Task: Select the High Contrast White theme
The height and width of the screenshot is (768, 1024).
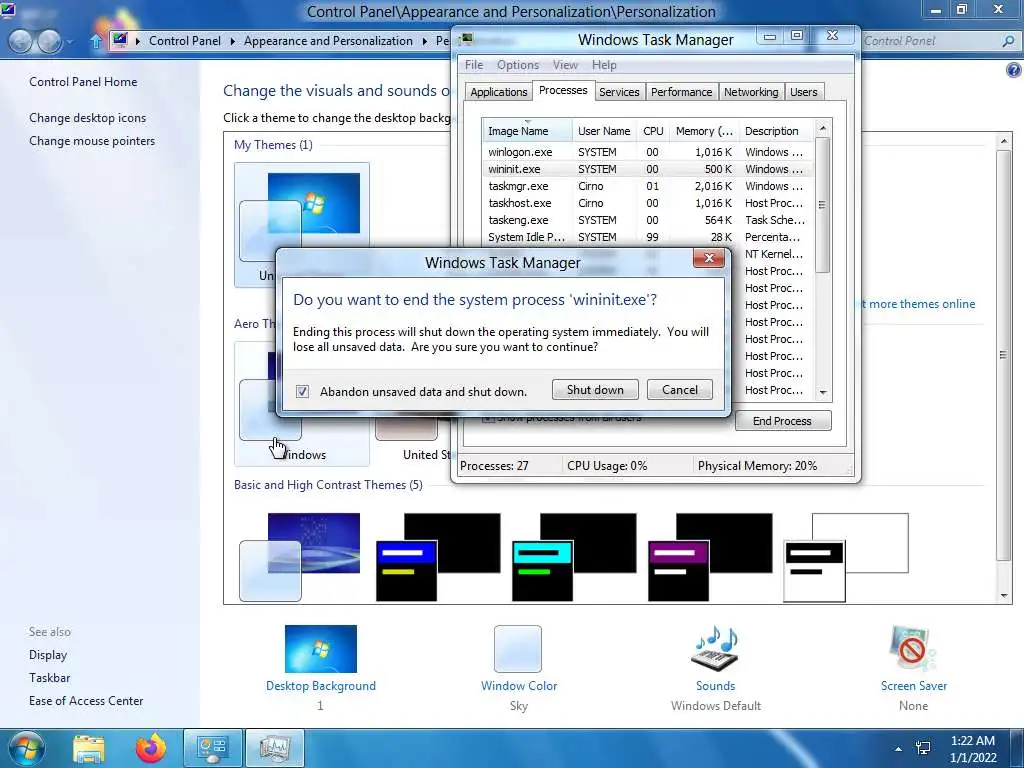Action: pos(846,557)
